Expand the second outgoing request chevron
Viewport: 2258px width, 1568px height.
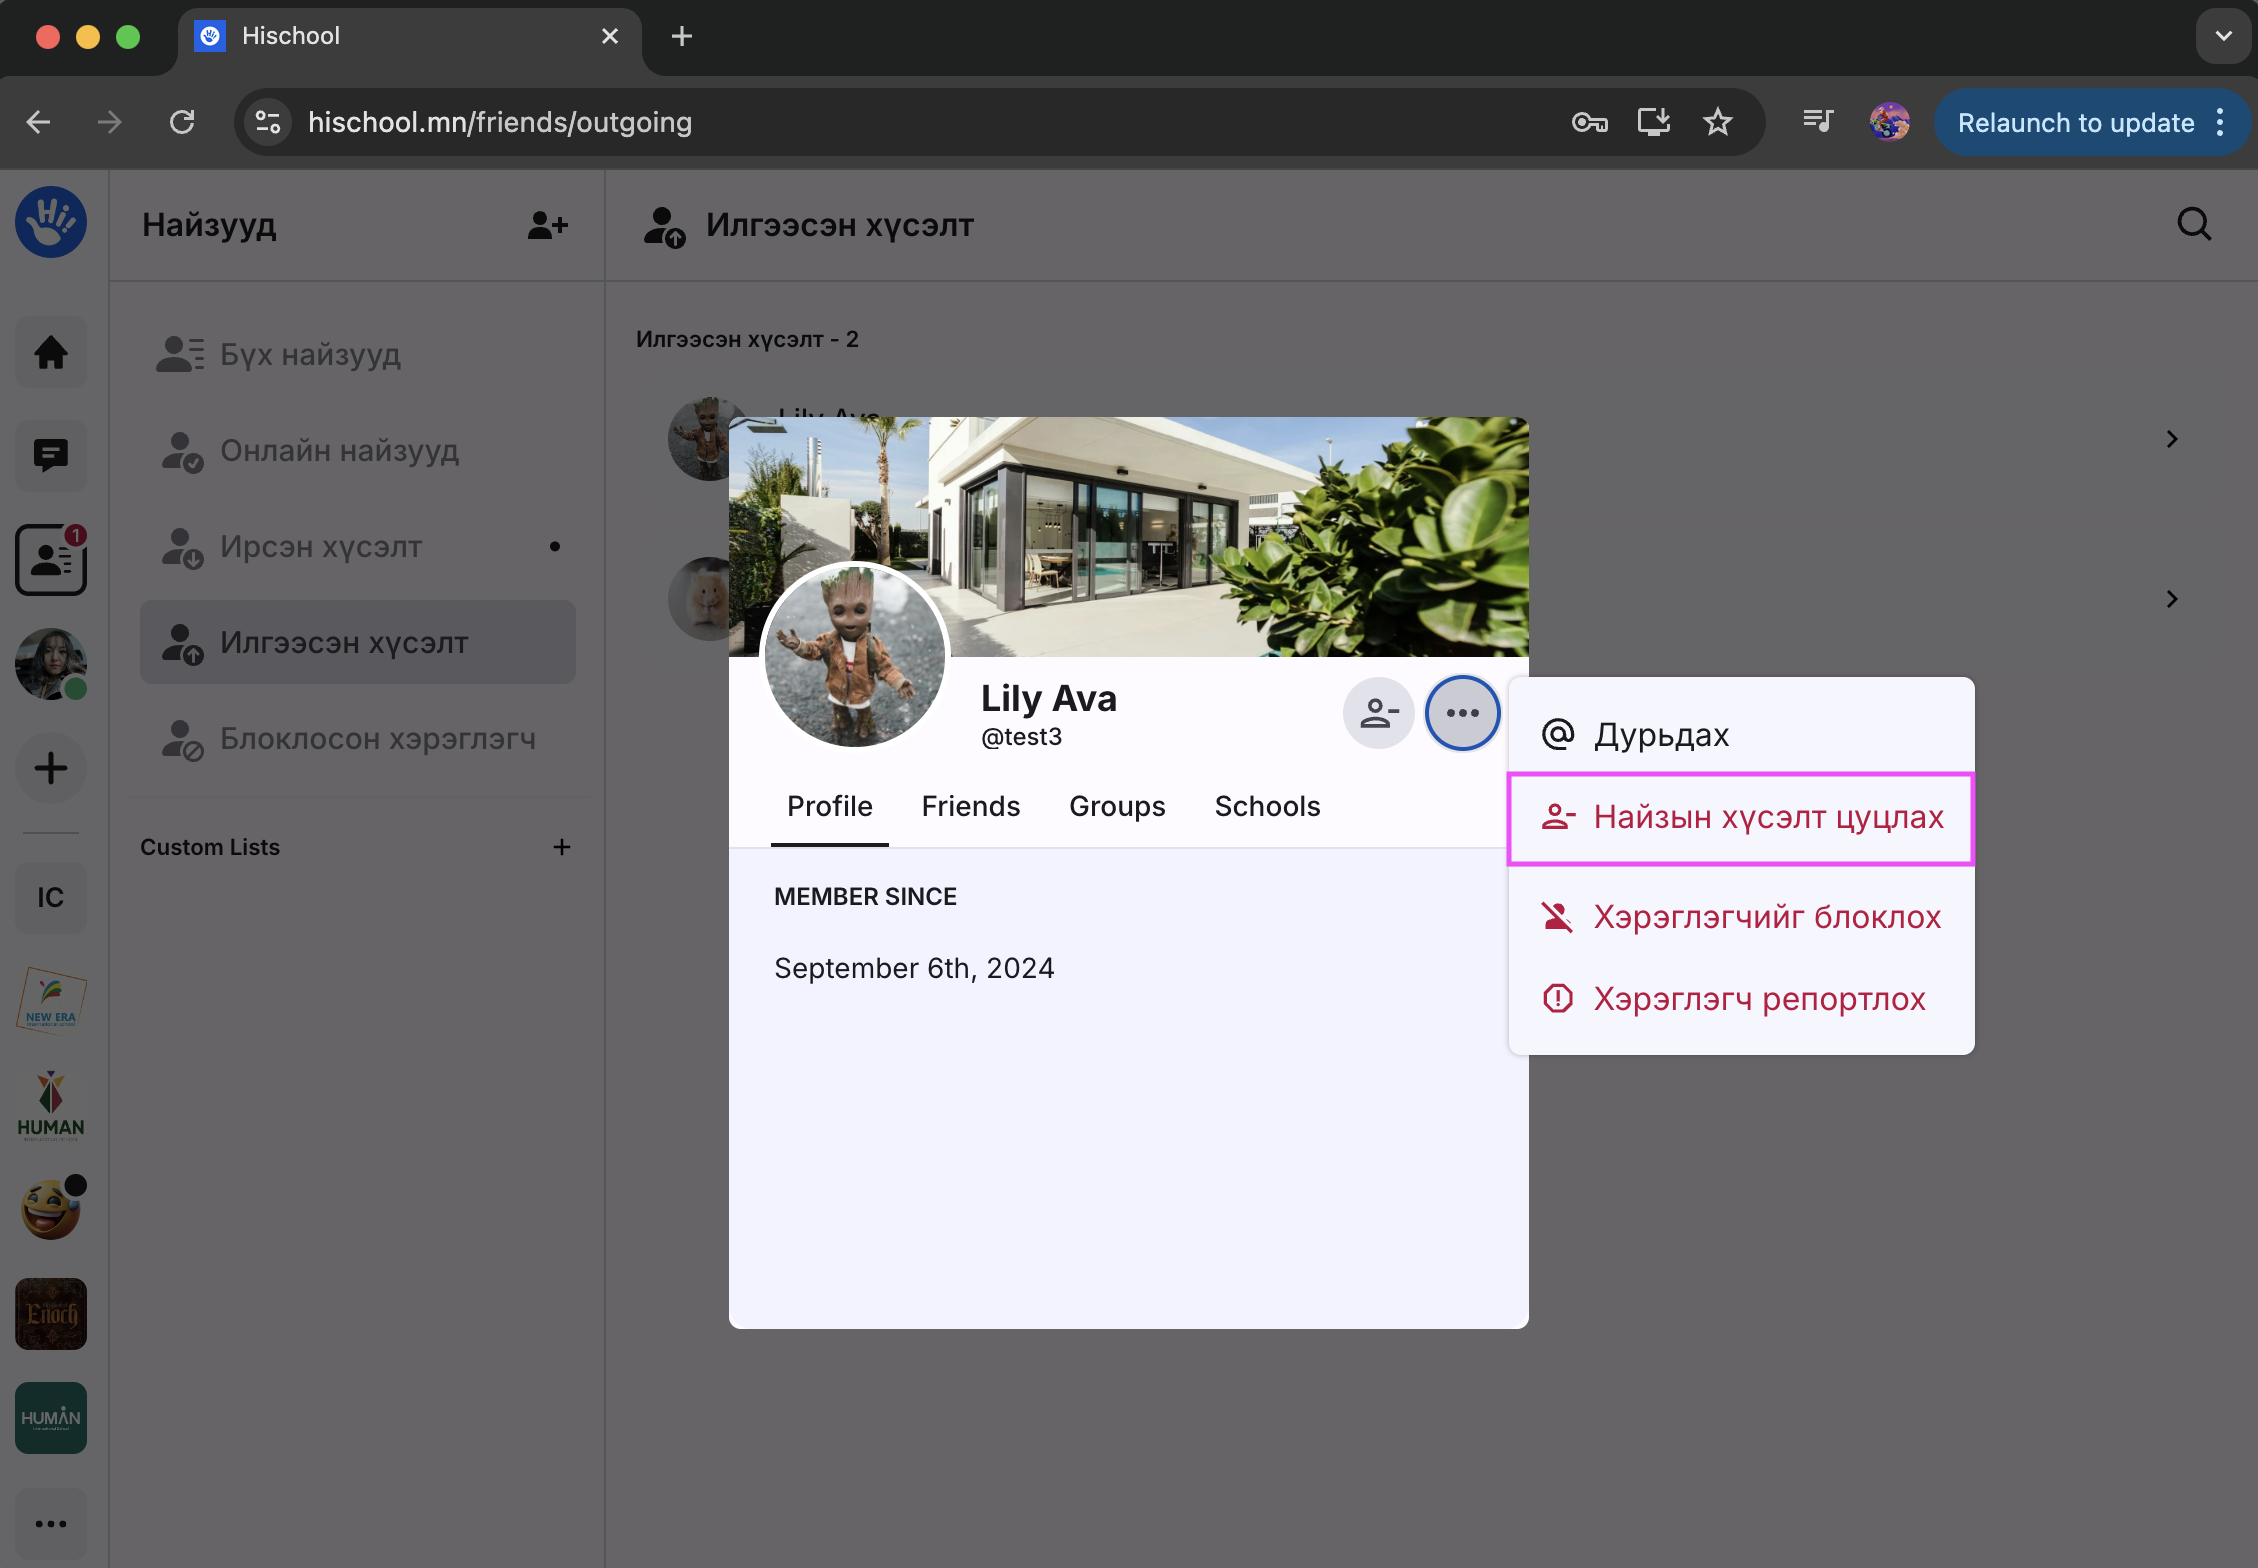tap(2171, 599)
